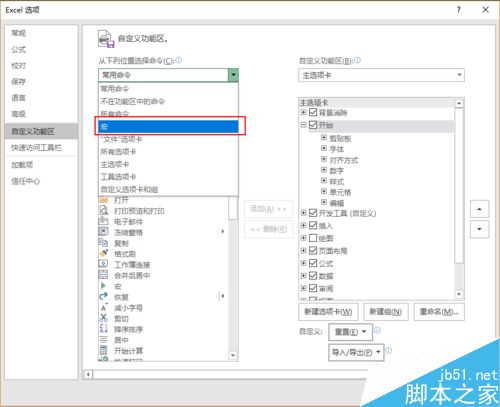Image resolution: width=500 pixels, height=407 pixels.
Task: Click the 减小字号 font size icon
Action: pyautogui.click(x=104, y=307)
